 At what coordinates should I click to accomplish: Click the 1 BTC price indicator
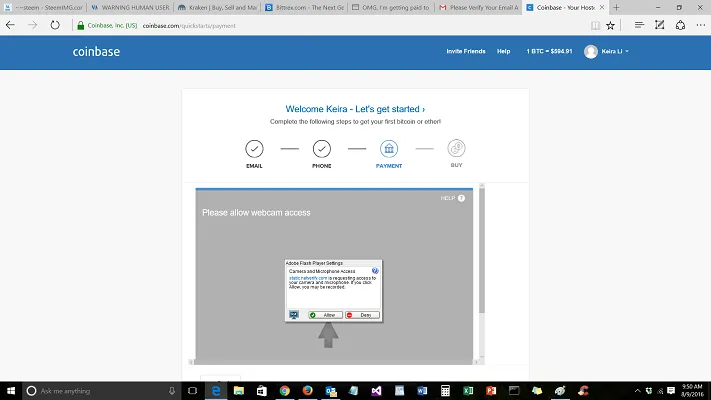[x=549, y=51]
